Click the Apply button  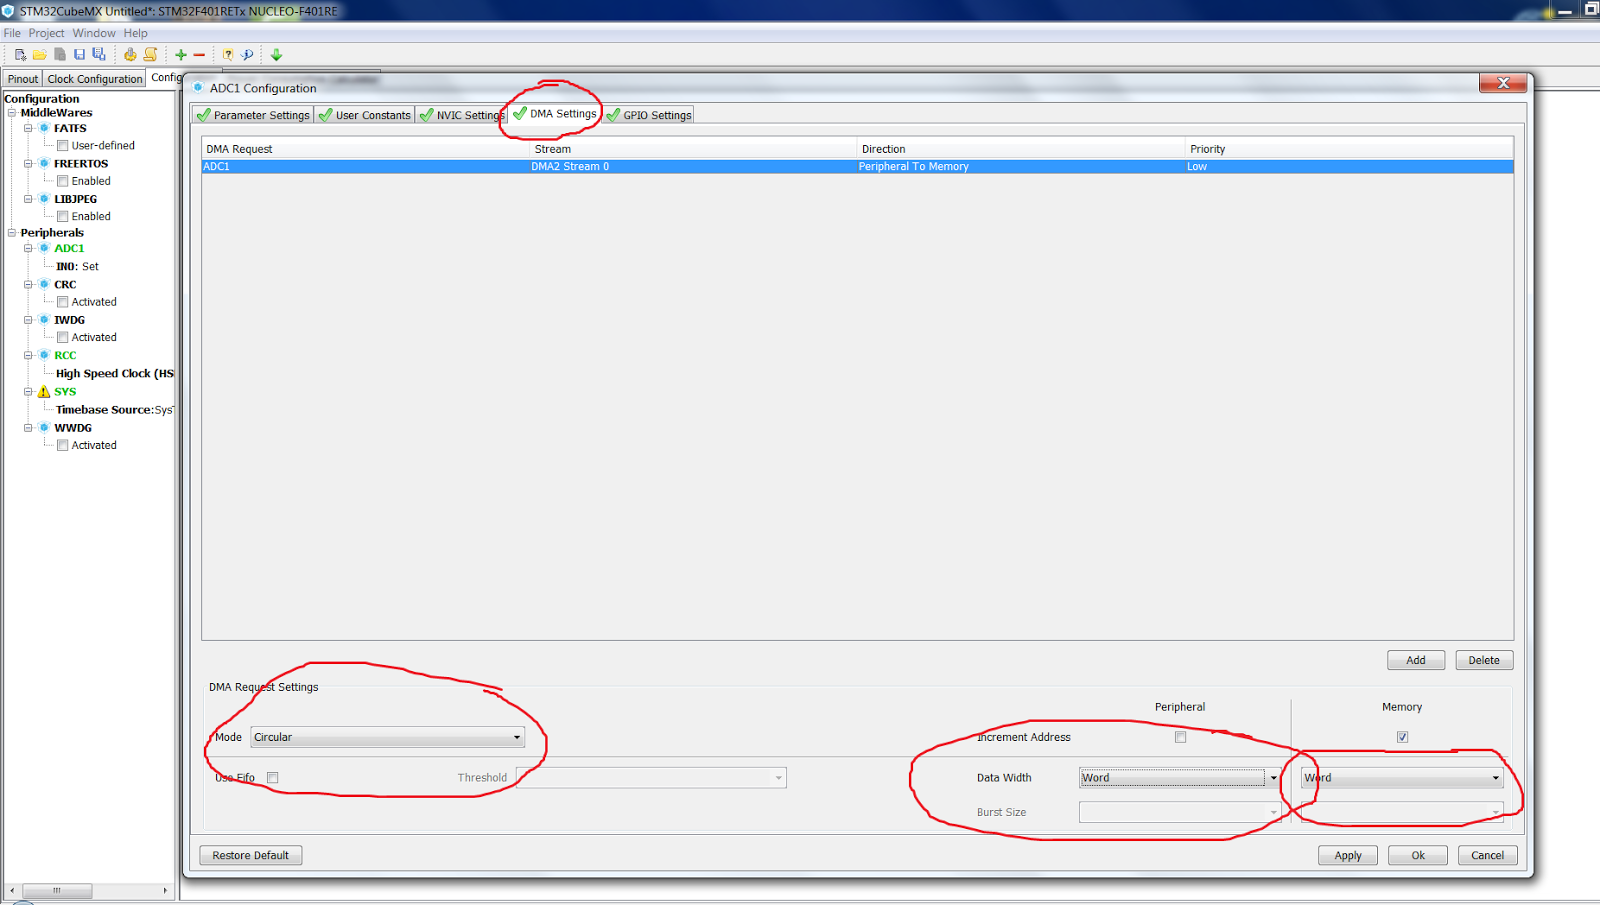tap(1348, 855)
